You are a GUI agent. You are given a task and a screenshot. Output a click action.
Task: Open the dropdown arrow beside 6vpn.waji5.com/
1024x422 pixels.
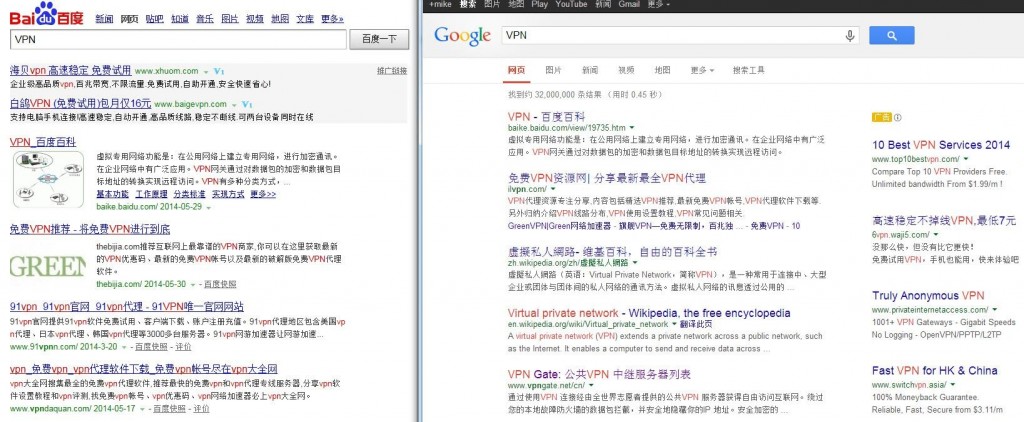935,234
